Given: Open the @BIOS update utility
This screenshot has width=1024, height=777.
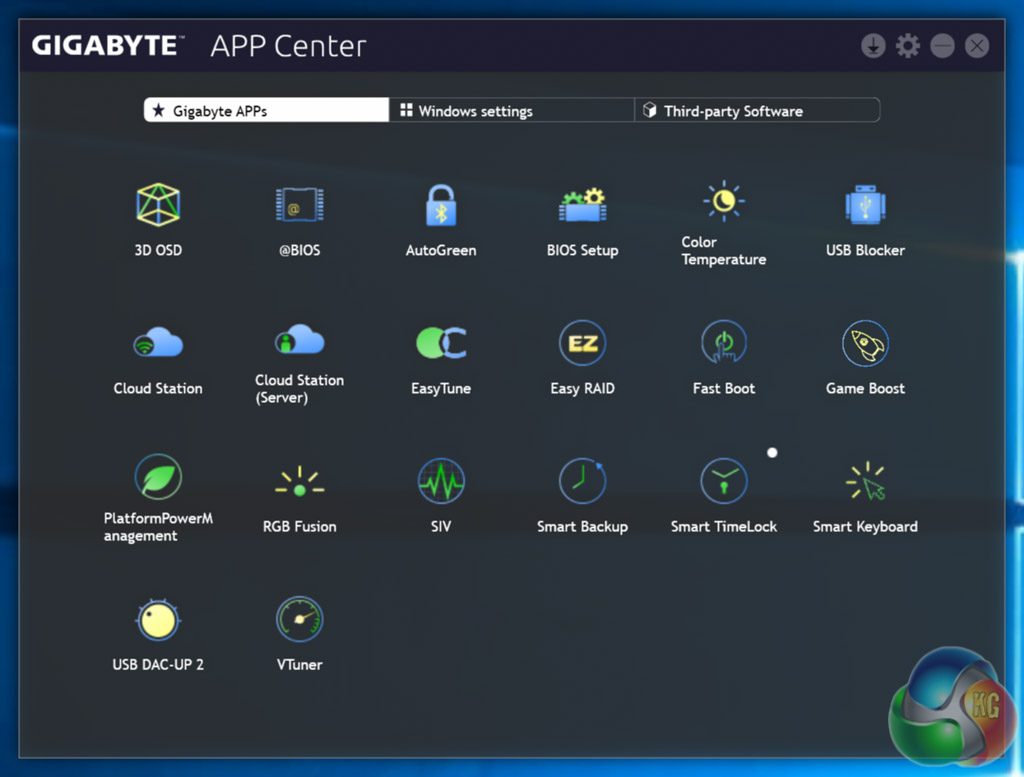Looking at the screenshot, I should coord(299,207).
